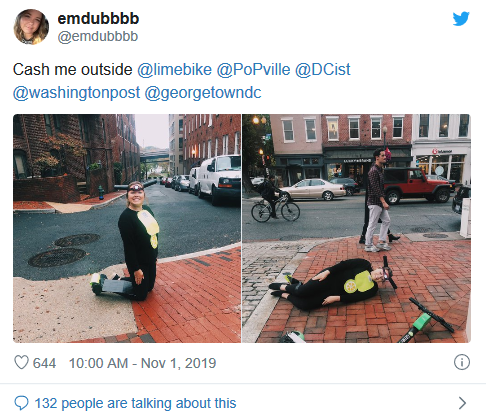View the left photo of kneeling woman
486x420 pixels.
coord(127,229)
